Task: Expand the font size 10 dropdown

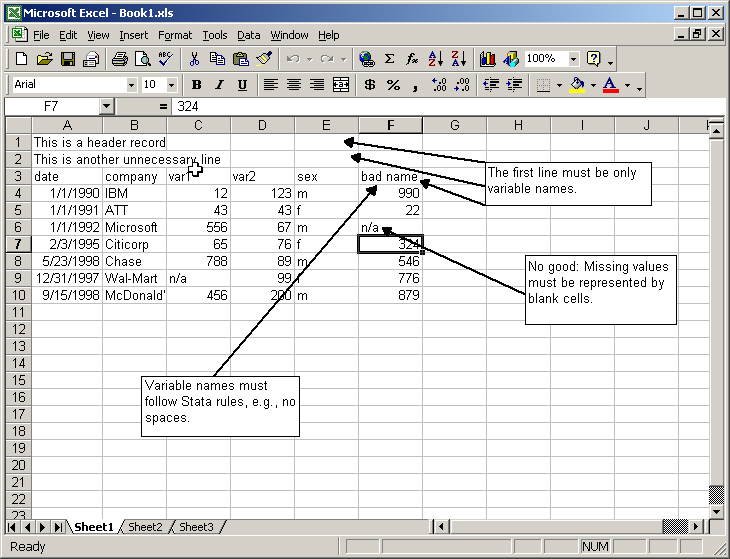Action: pyautogui.click(x=171, y=85)
